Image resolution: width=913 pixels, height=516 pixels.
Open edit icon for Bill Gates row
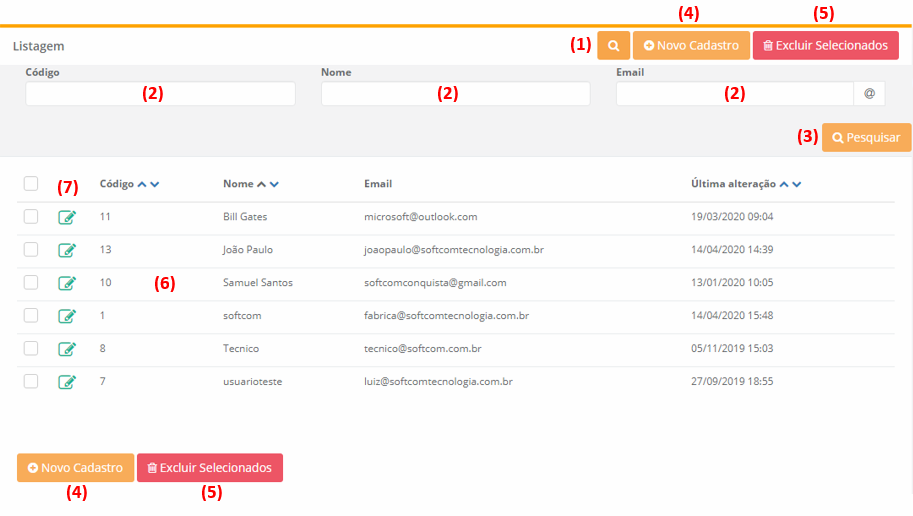(x=67, y=217)
